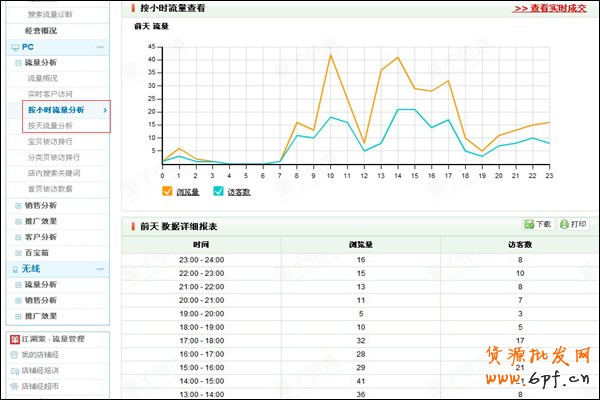Toggle the cyan 访客数 legend checkbox
The width and height of the screenshot is (600, 400).
point(218,190)
